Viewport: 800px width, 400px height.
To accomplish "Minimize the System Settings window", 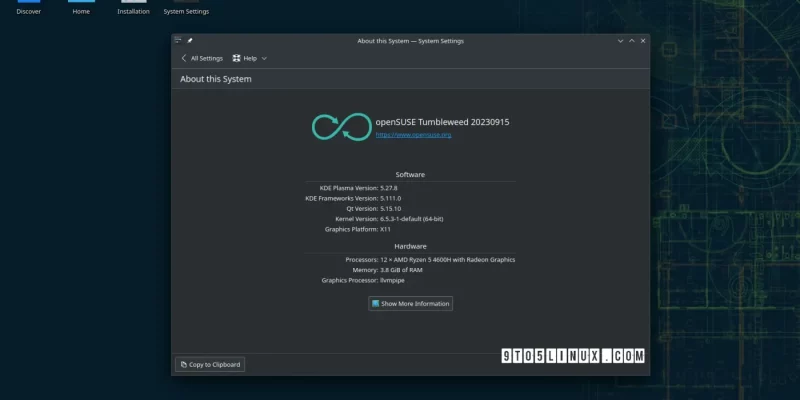I will point(620,41).
